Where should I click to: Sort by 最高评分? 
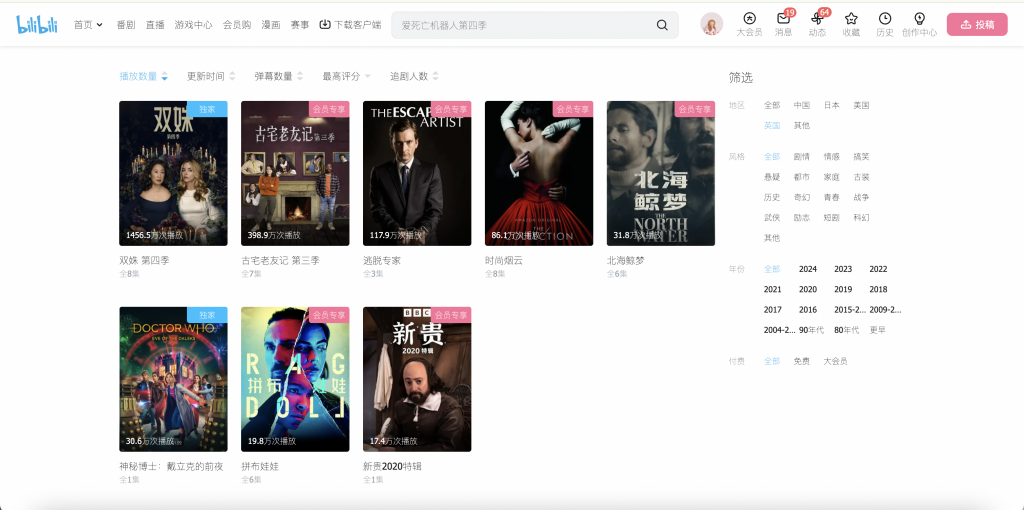tap(346, 76)
